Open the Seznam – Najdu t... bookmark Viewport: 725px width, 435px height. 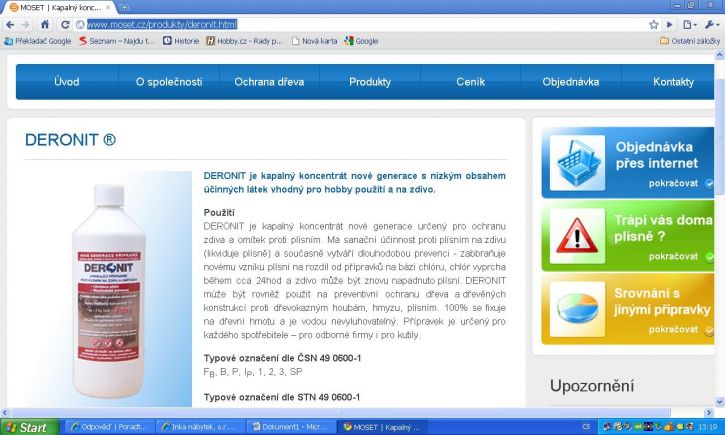click(117, 41)
